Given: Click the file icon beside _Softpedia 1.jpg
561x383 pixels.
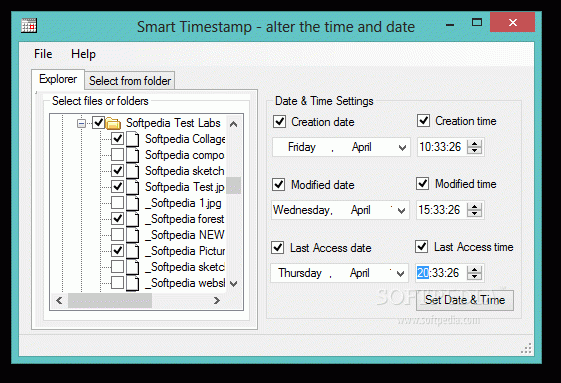Looking at the screenshot, I should [x=132, y=203].
